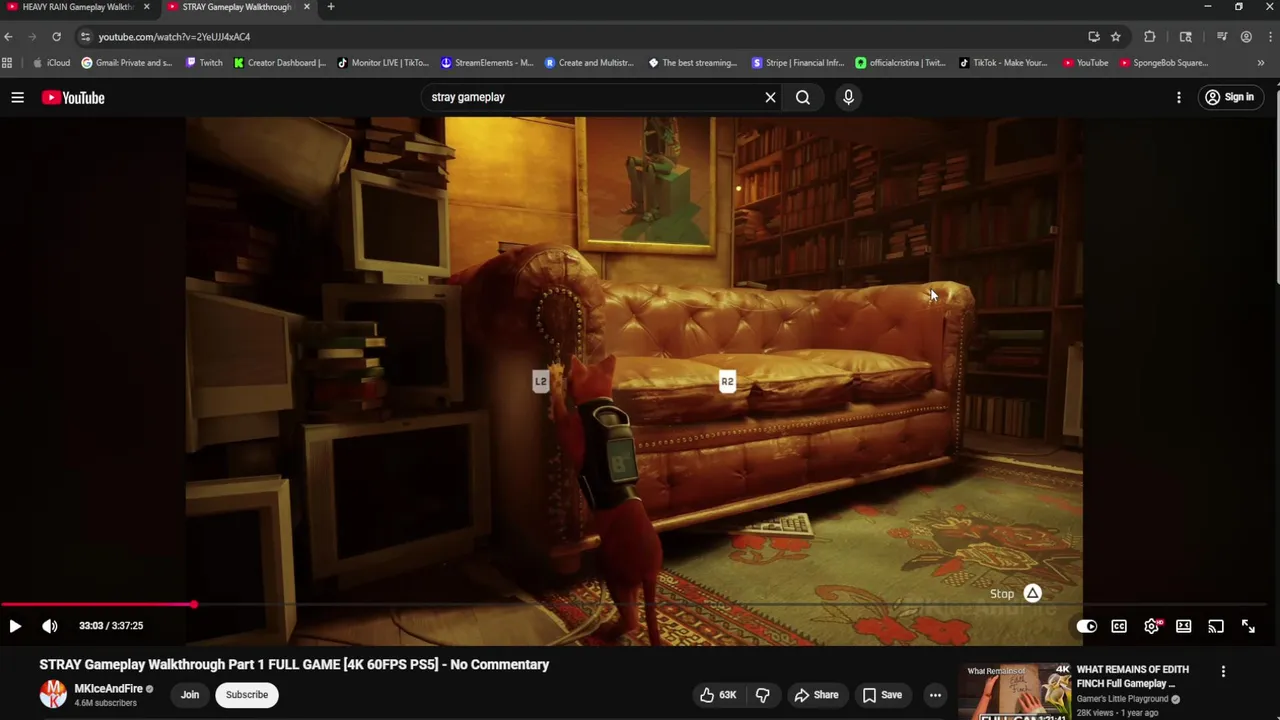The height and width of the screenshot is (720, 1280).
Task: Go to YouTube home via logo
Action: click(x=73, y=97)
